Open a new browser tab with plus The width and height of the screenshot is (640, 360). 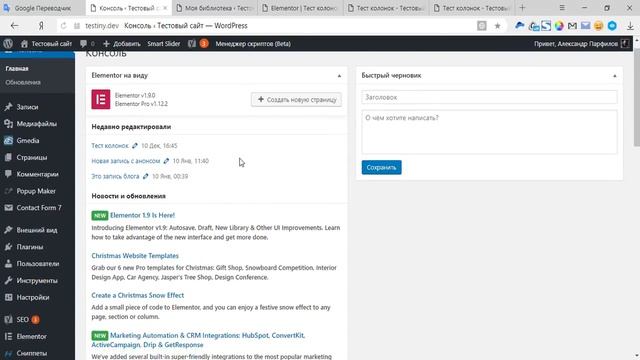(x=522, y=8)
